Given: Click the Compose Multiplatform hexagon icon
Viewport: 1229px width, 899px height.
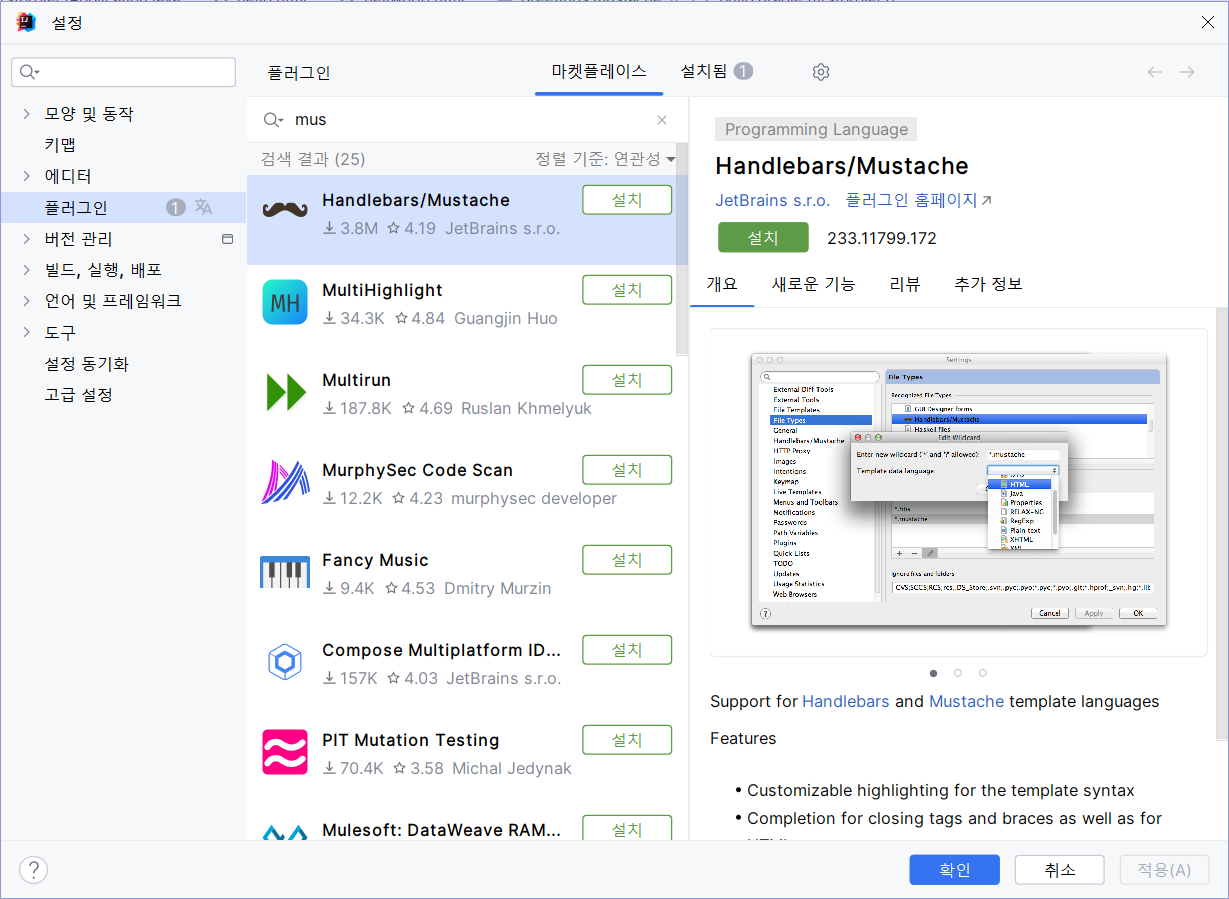Looking at the screenshot, I should click(285, 662).
